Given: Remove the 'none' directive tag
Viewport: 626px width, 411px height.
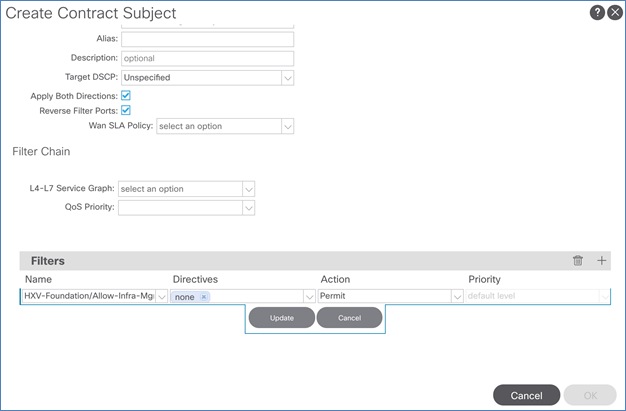Looking at the screenshot, I should (204, 297).
